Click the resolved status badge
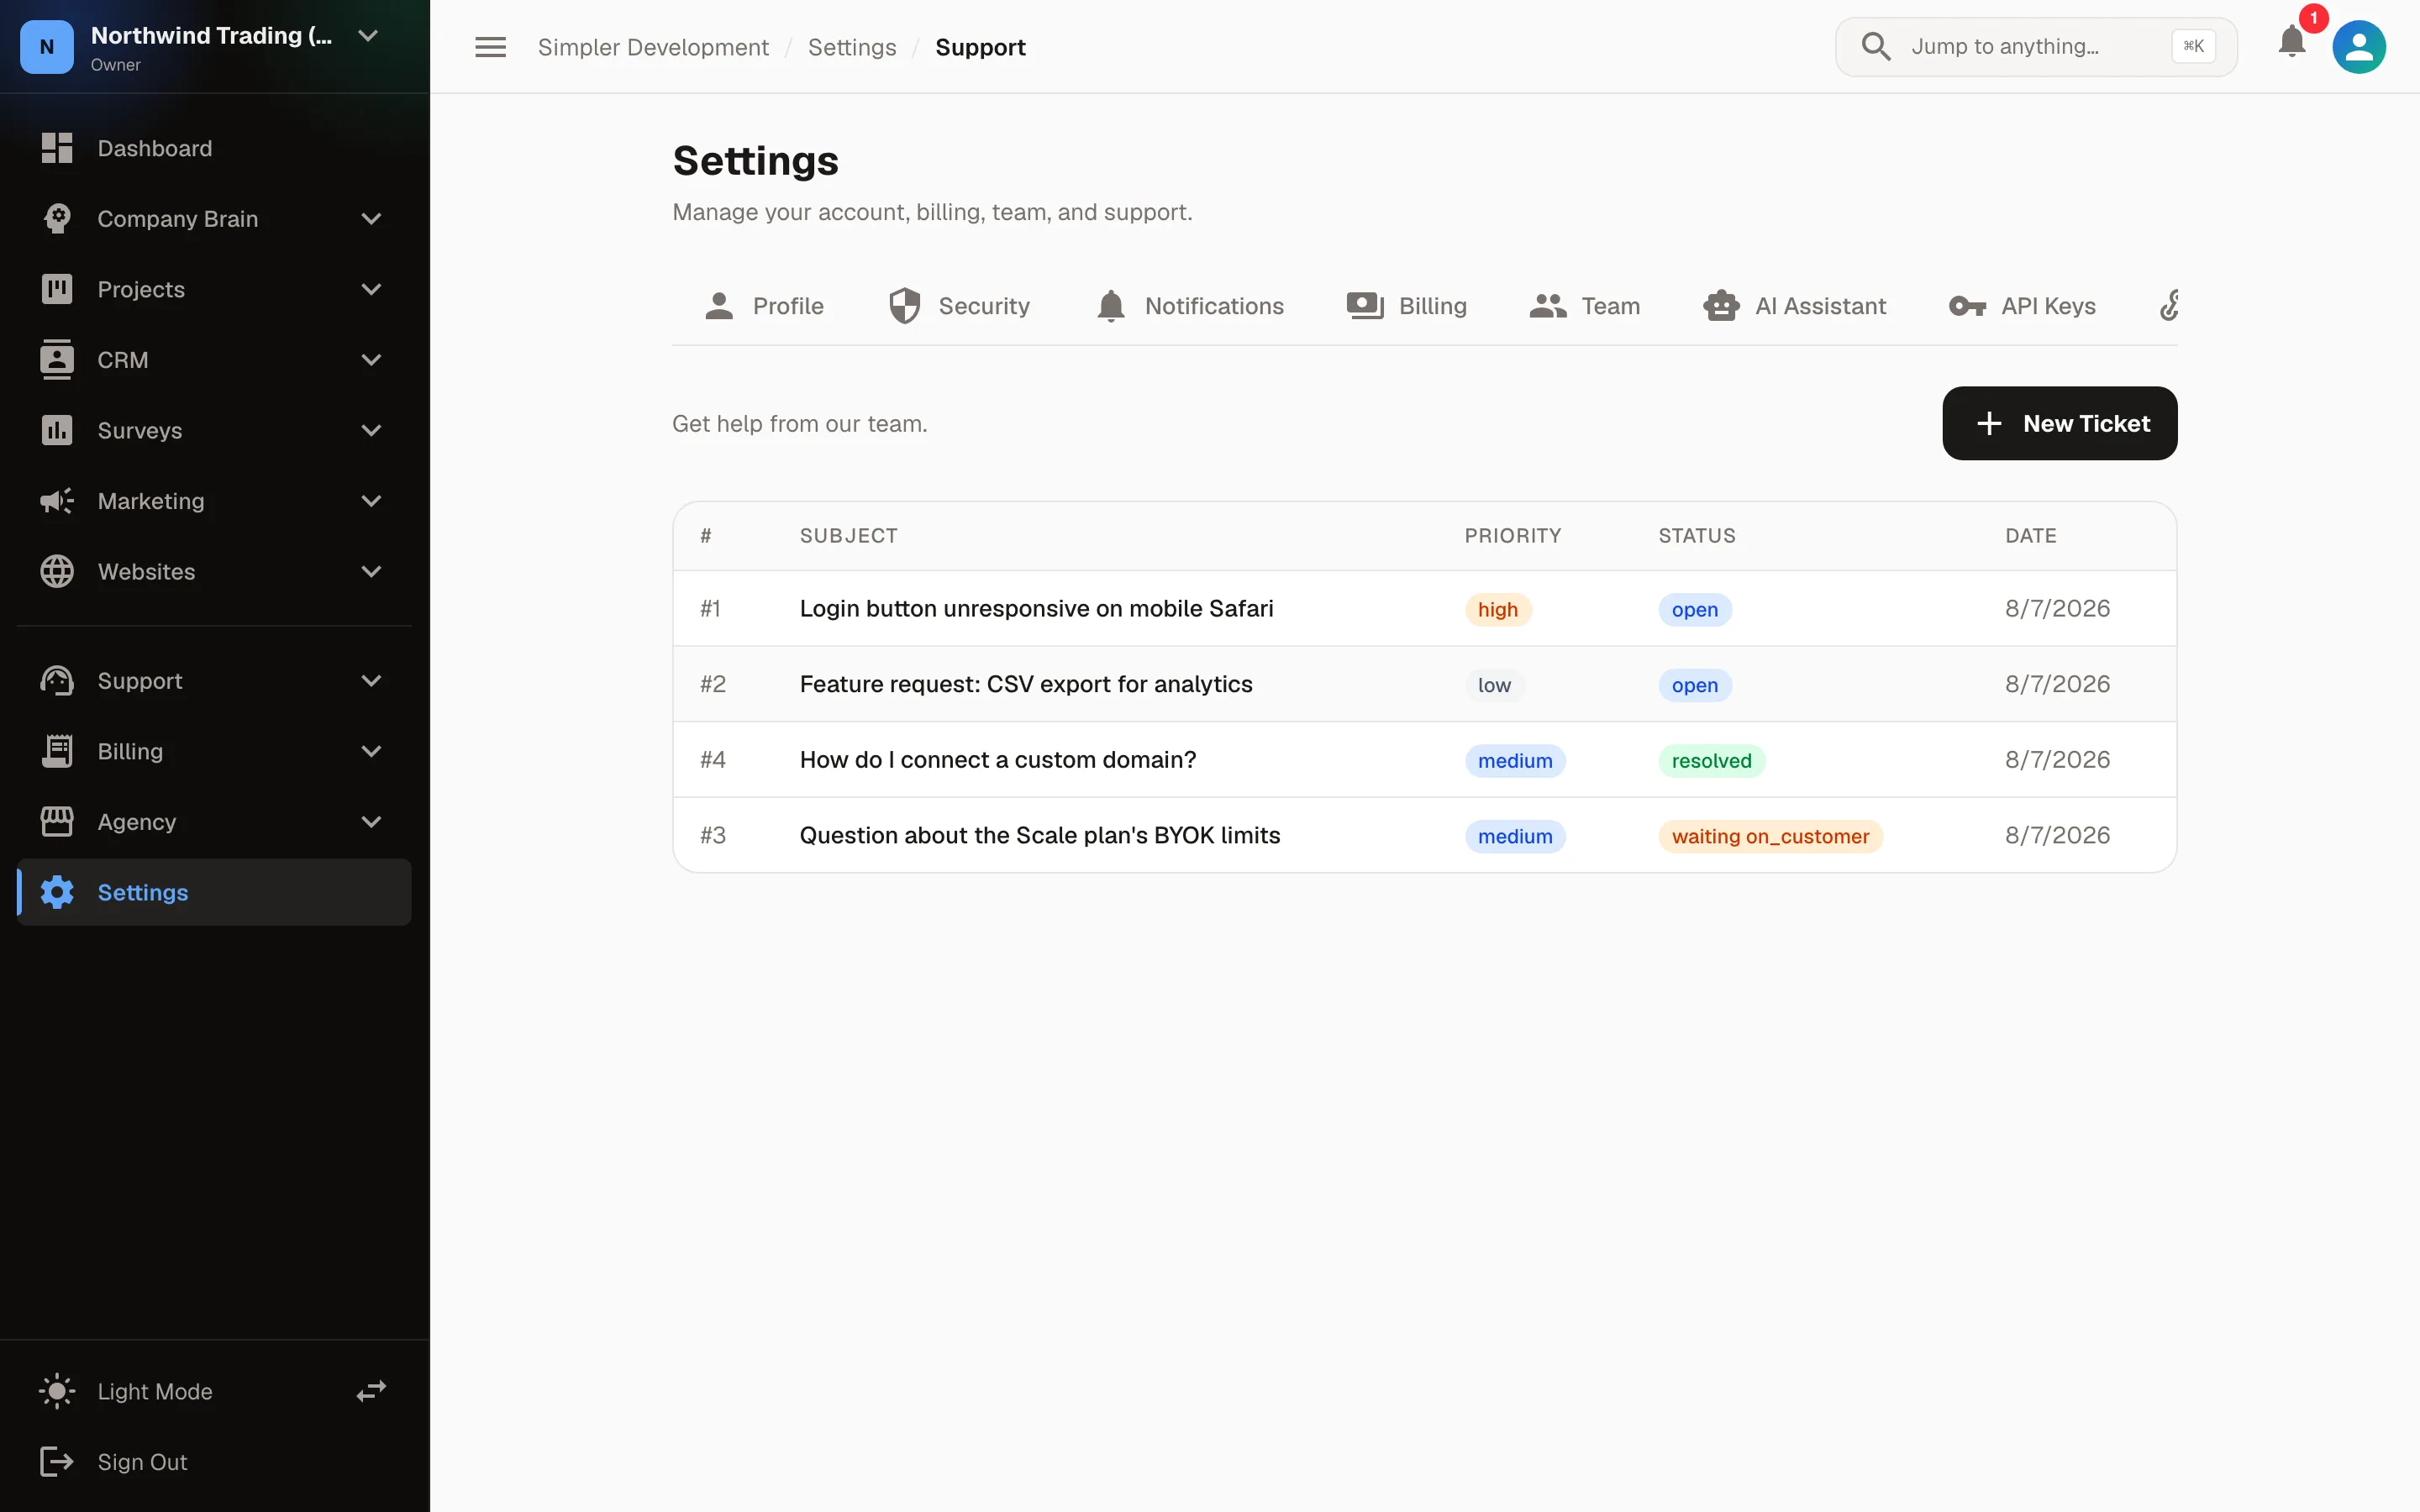This screenshot has height=1512, width=2420. pyautogui.click(x=1711, y=760)
